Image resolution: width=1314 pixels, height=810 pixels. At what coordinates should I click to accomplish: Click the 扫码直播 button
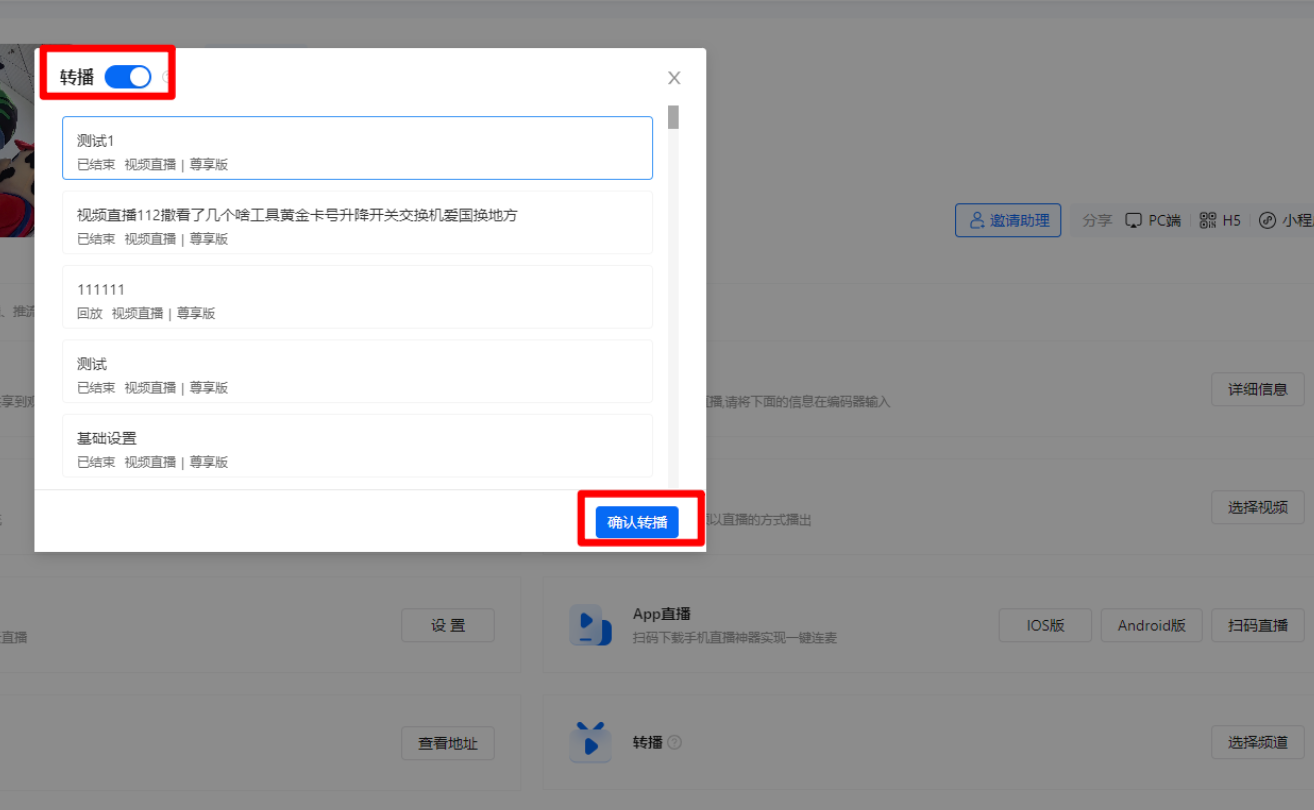point(1257,625)
